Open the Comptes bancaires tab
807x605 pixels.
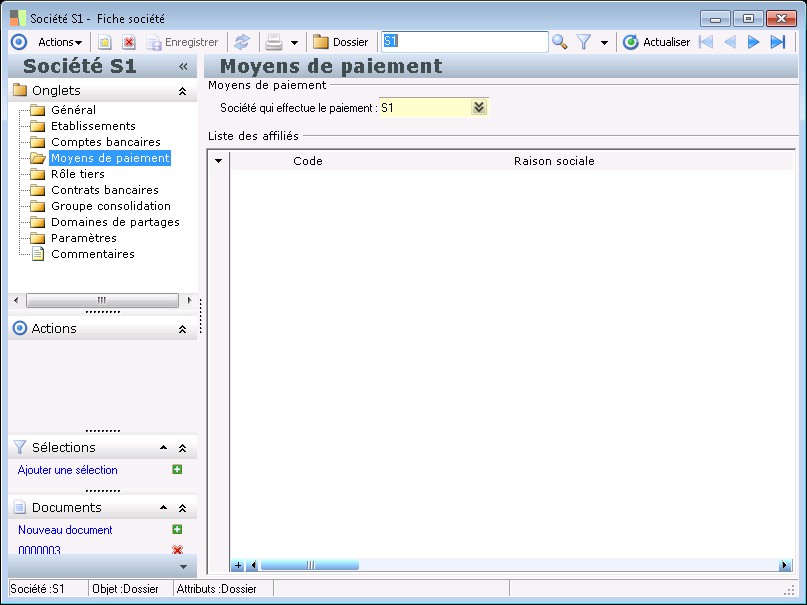point(105,142)
